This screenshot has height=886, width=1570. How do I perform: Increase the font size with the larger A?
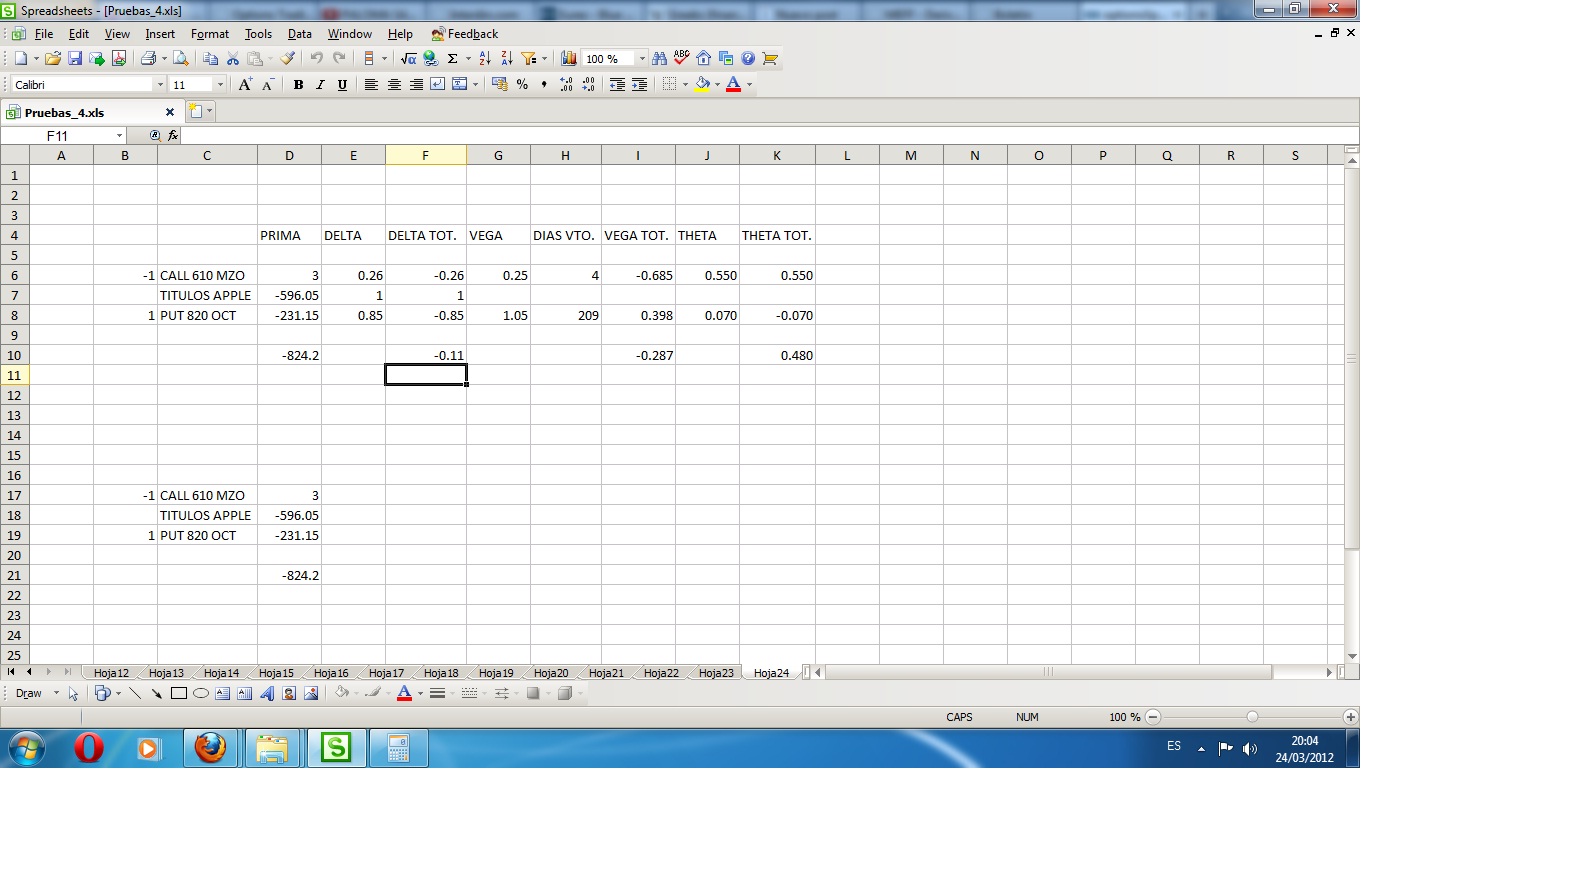pyautogui.click(x=245, y=85)
